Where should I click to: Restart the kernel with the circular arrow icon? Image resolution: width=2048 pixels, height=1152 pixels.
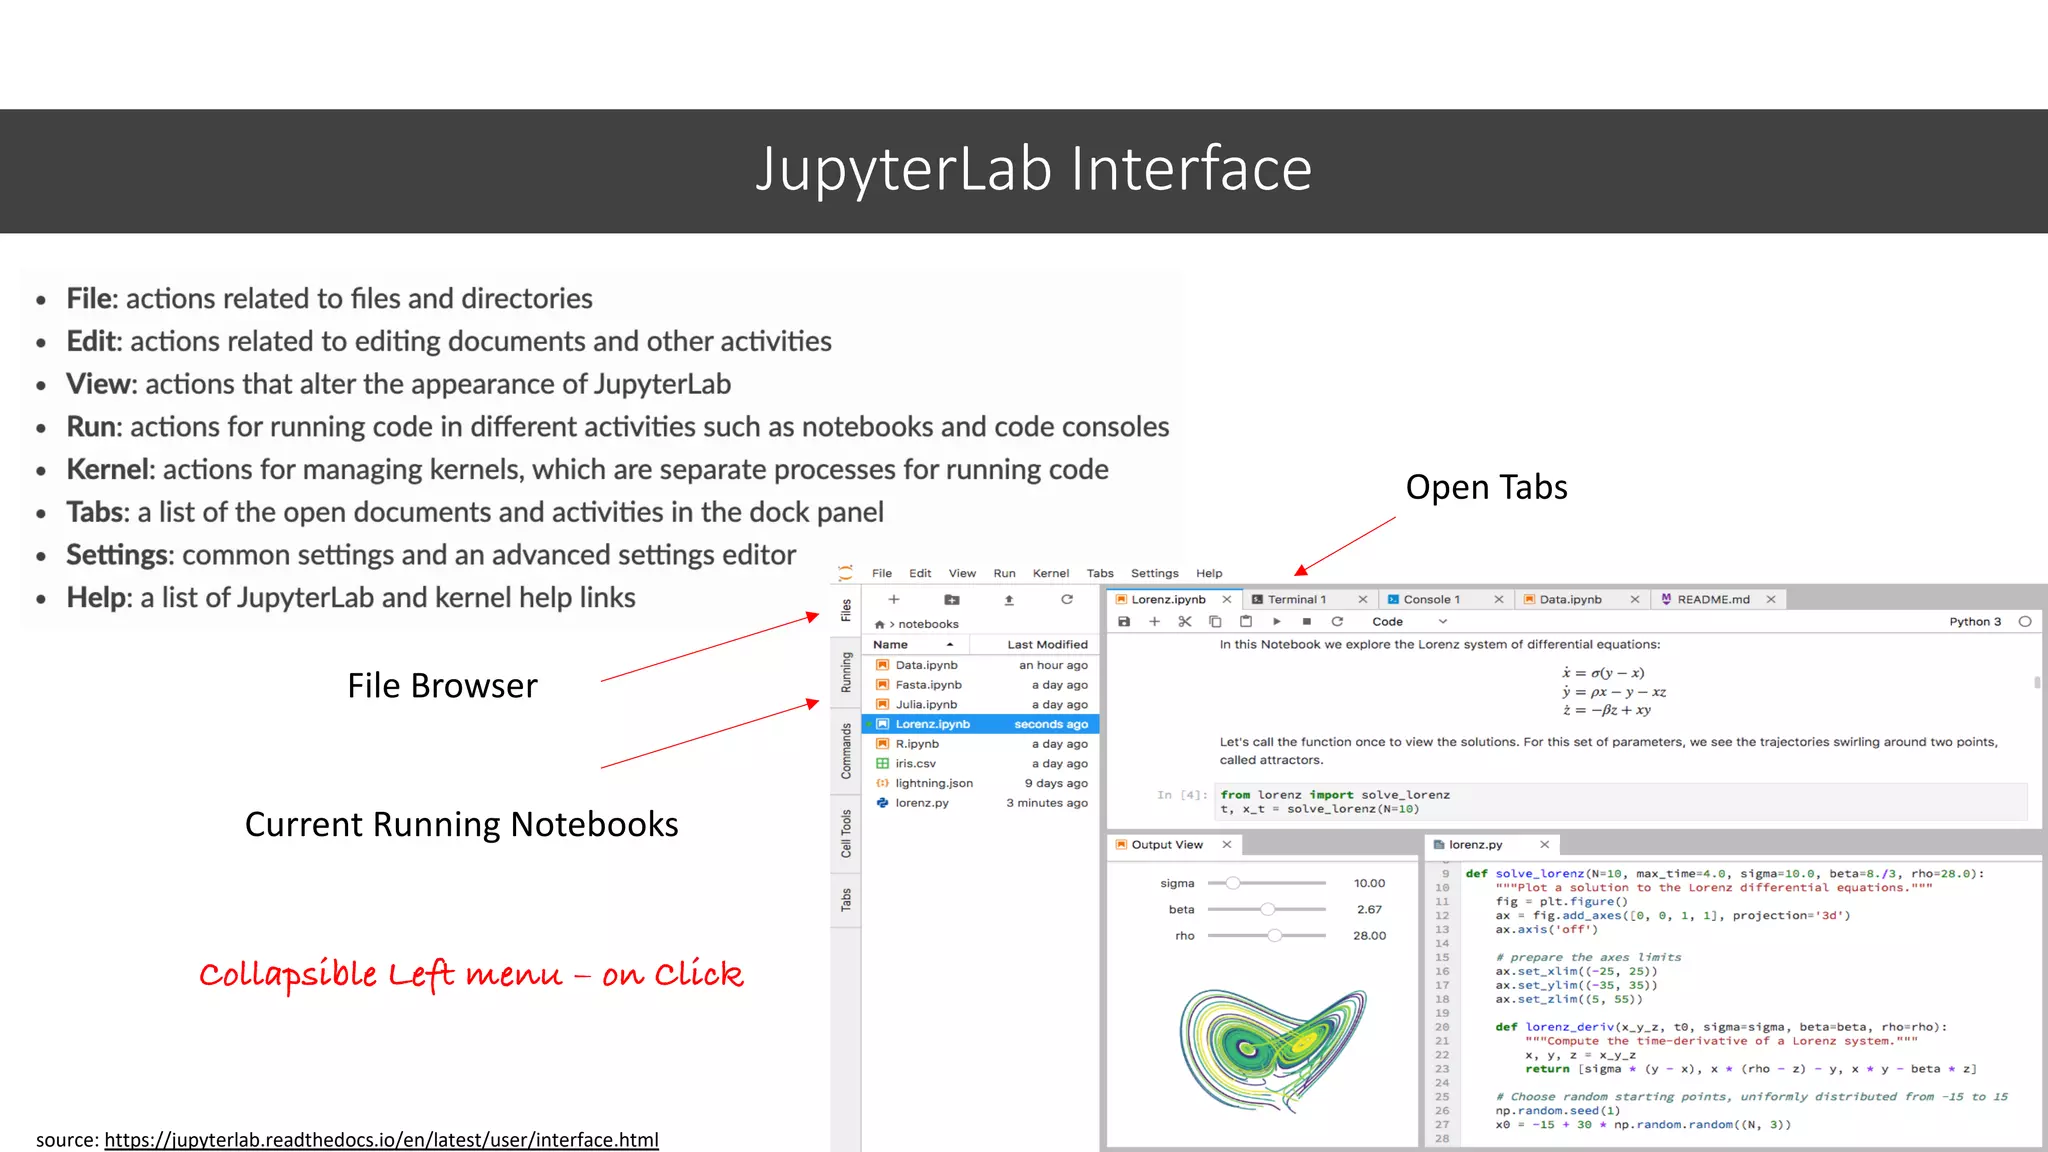coord(1337,621)
